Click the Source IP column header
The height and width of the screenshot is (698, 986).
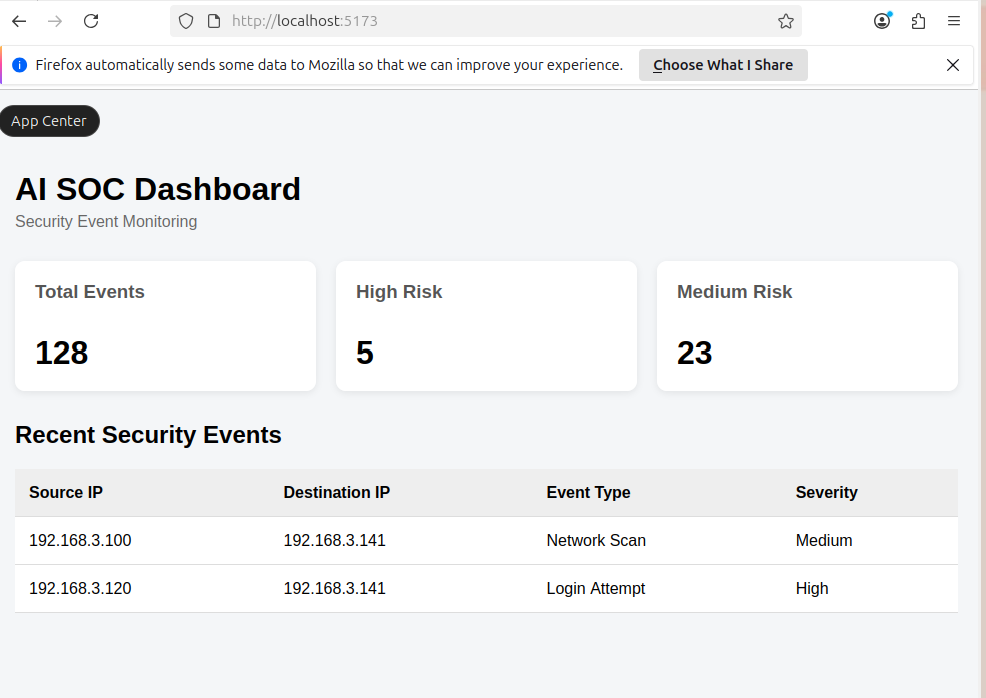coord(66,492)
